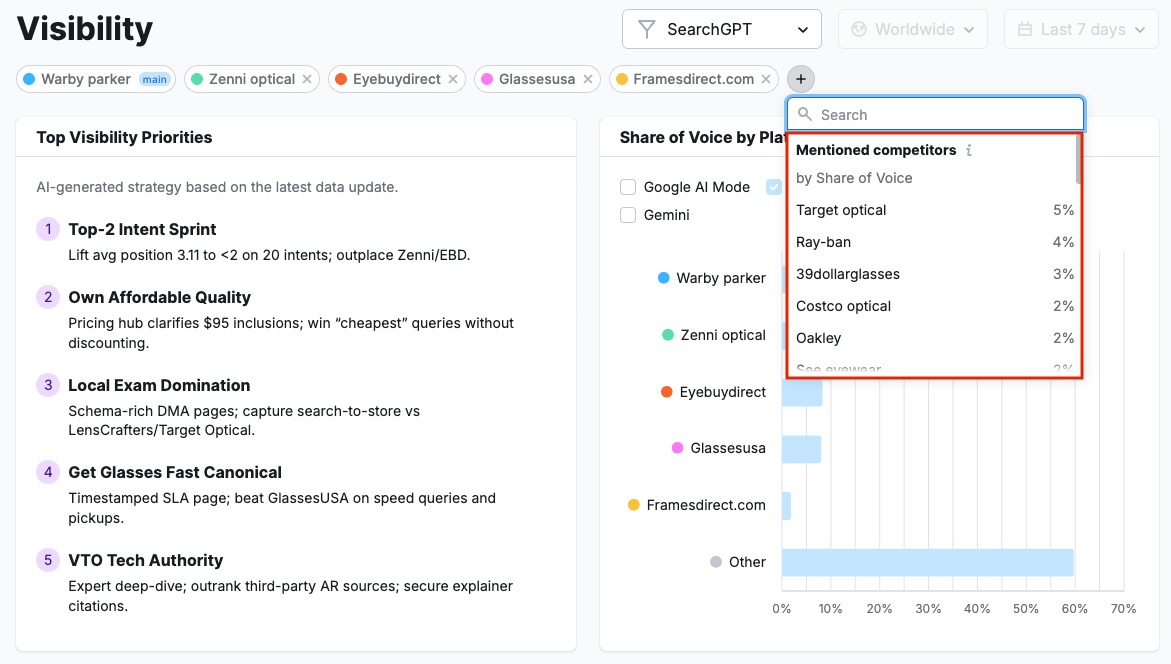1171x664 pixels.
Task: Open the Last 7 days date dropdown
Action: 1081,29
